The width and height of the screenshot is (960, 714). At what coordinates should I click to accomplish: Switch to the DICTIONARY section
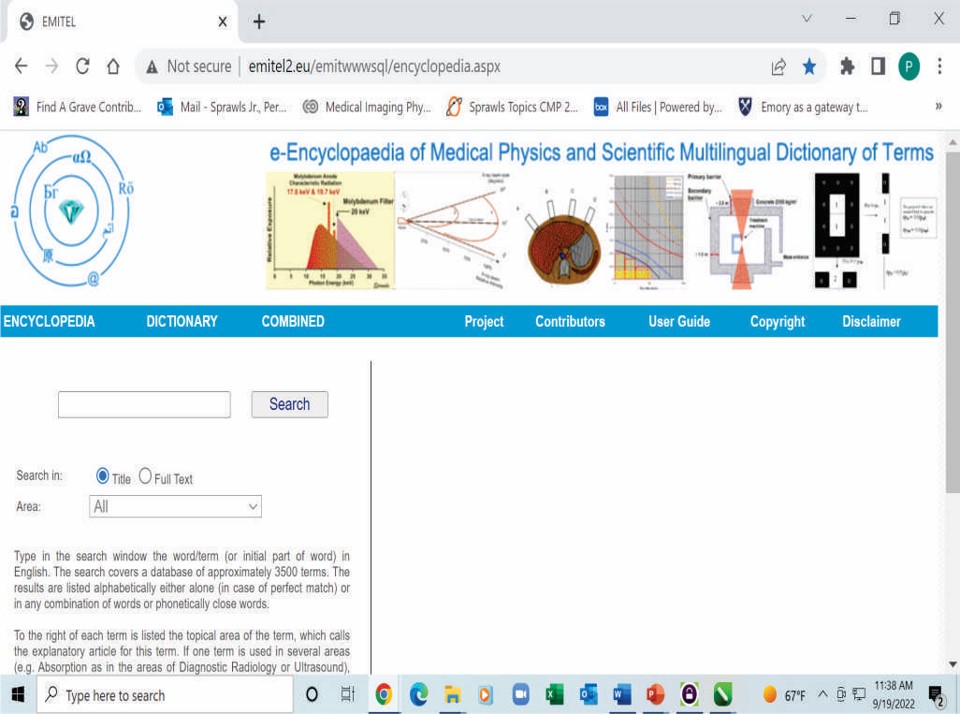pyautogui.click(x=182, y=321)
